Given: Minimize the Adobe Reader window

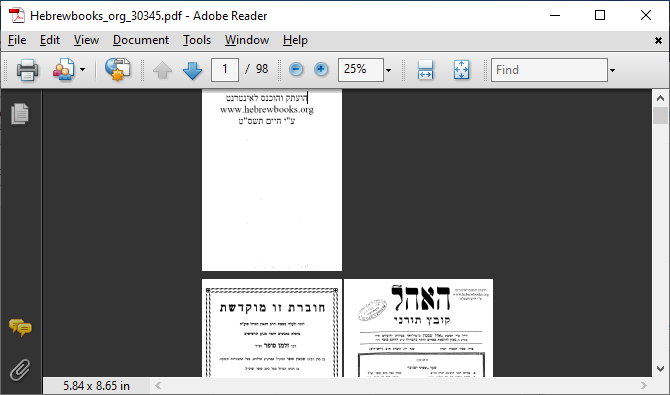Looking at the screenshot, I should click(555, 15).
